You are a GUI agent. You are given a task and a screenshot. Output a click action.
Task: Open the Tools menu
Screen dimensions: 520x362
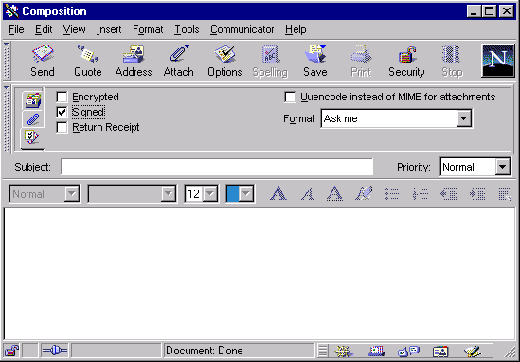pos(187,30)
